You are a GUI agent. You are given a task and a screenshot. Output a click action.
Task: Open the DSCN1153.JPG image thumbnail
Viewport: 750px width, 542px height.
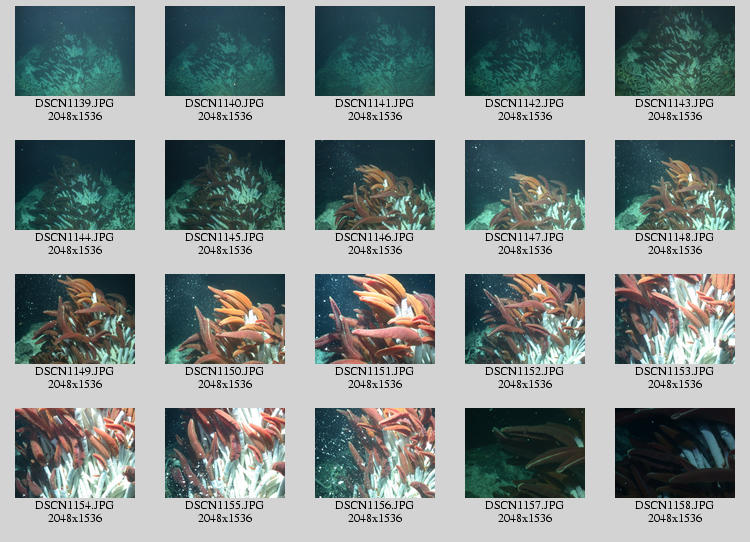click(675, 319)
